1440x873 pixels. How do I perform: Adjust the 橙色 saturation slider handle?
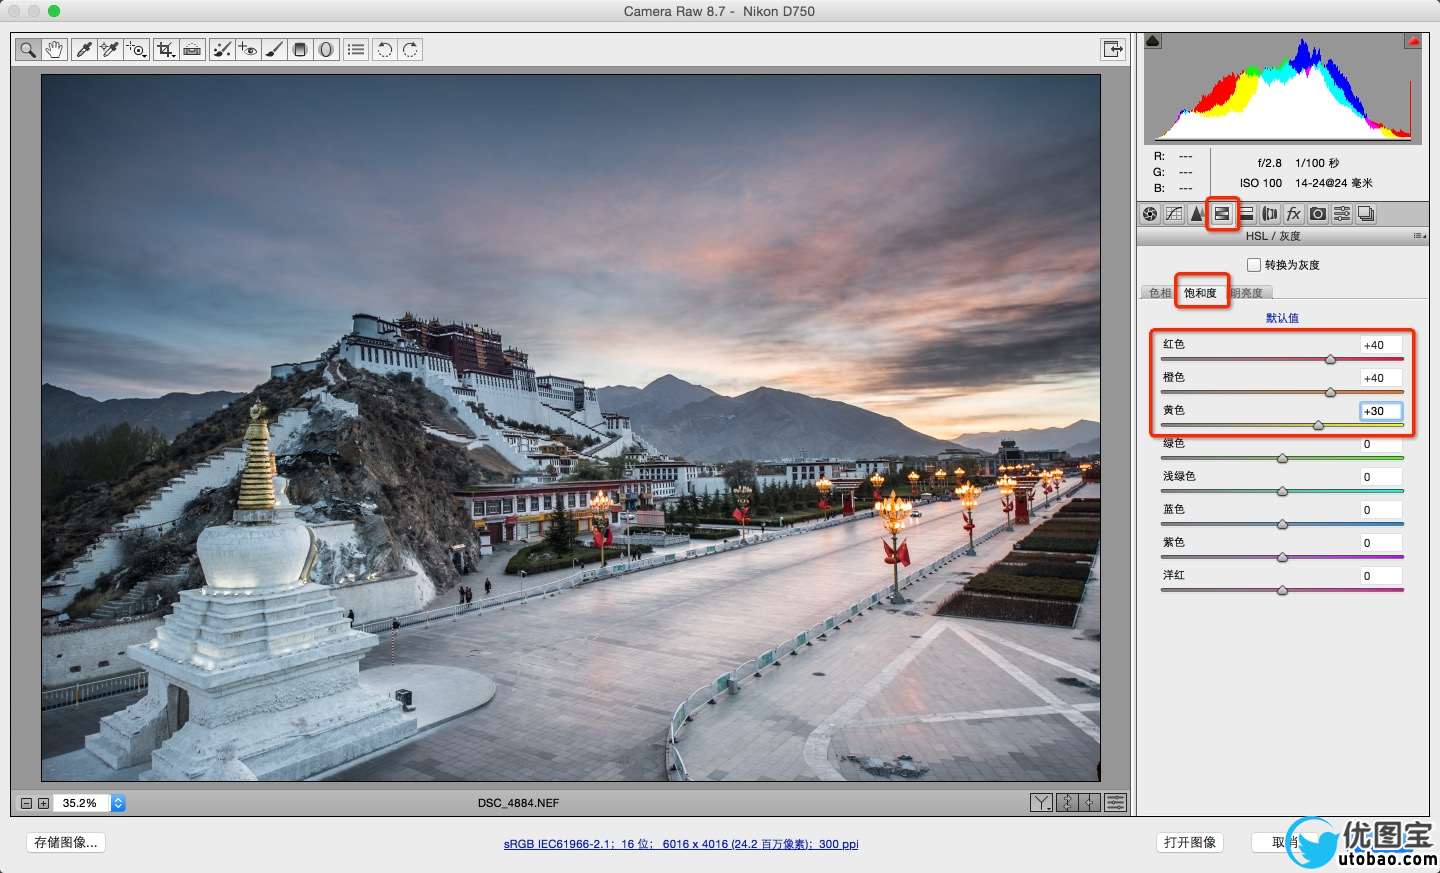1330,392
